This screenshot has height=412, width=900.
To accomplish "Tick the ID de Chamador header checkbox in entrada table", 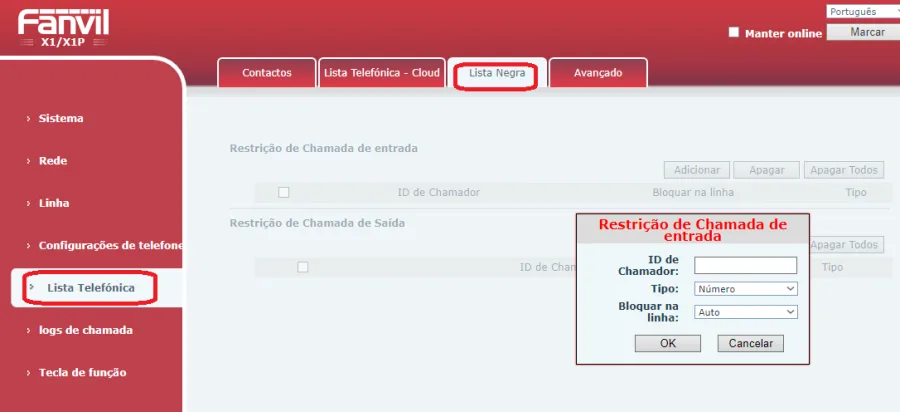I will (x=284, y=192).
